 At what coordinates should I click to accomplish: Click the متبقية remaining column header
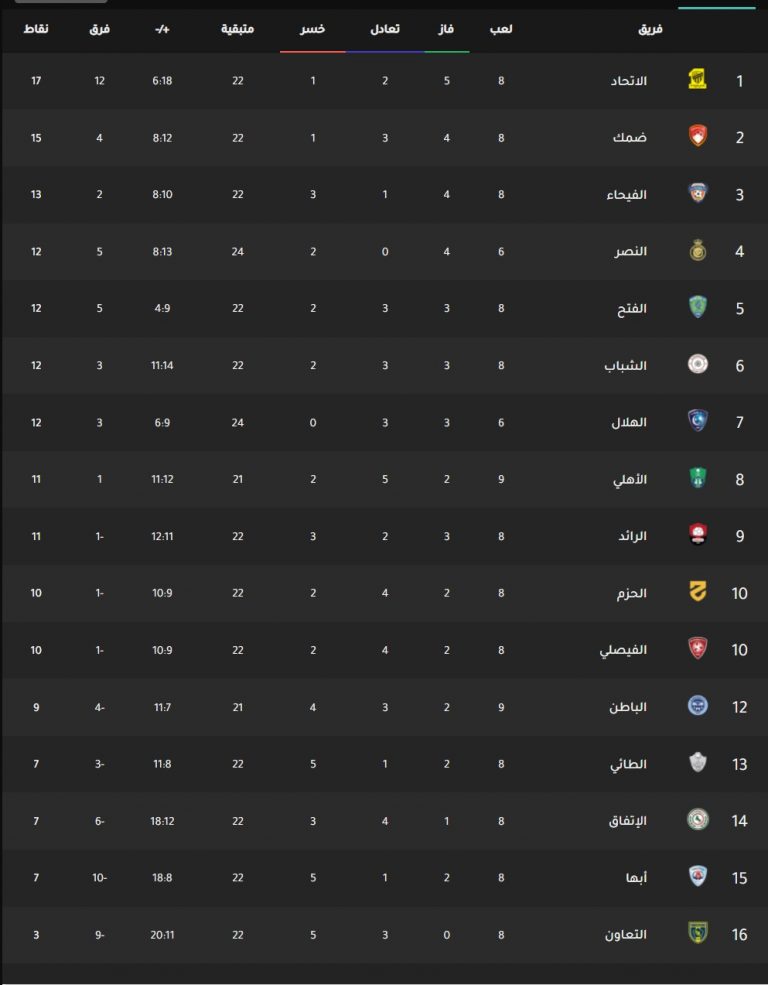click(237, 29)
